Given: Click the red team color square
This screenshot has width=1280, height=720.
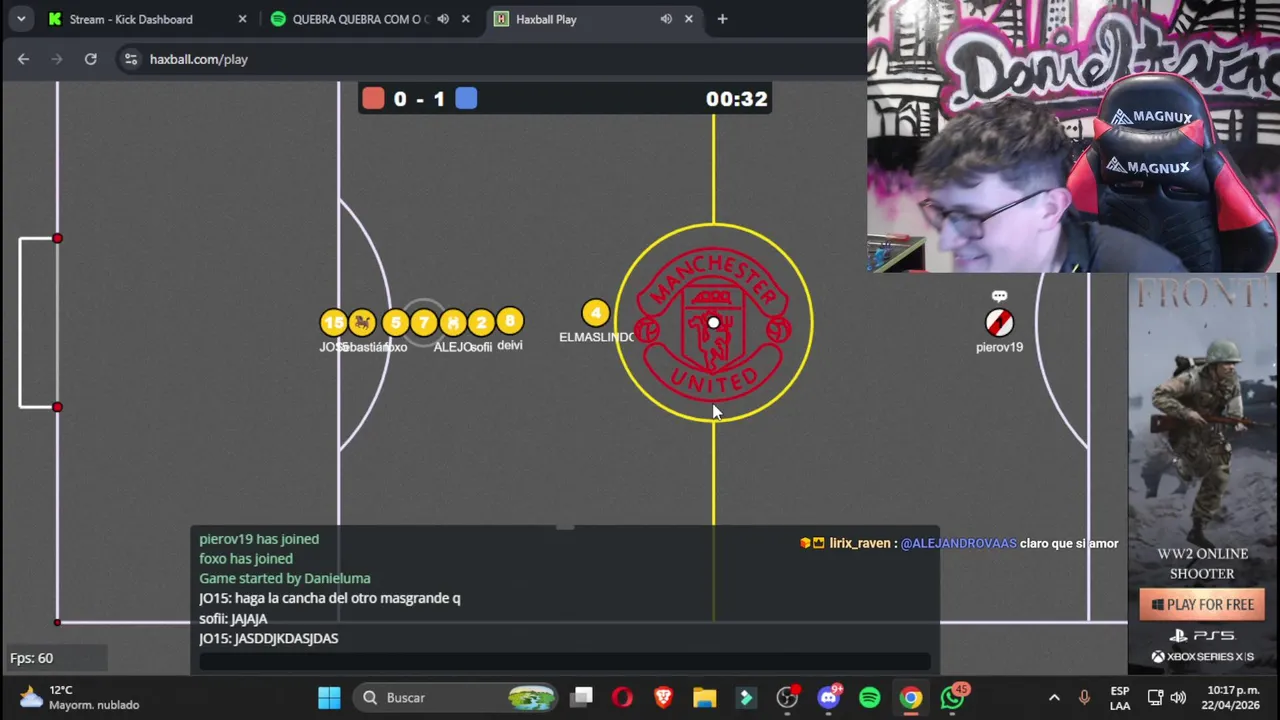Looking at the screenshot, I should tap(373, 98).
